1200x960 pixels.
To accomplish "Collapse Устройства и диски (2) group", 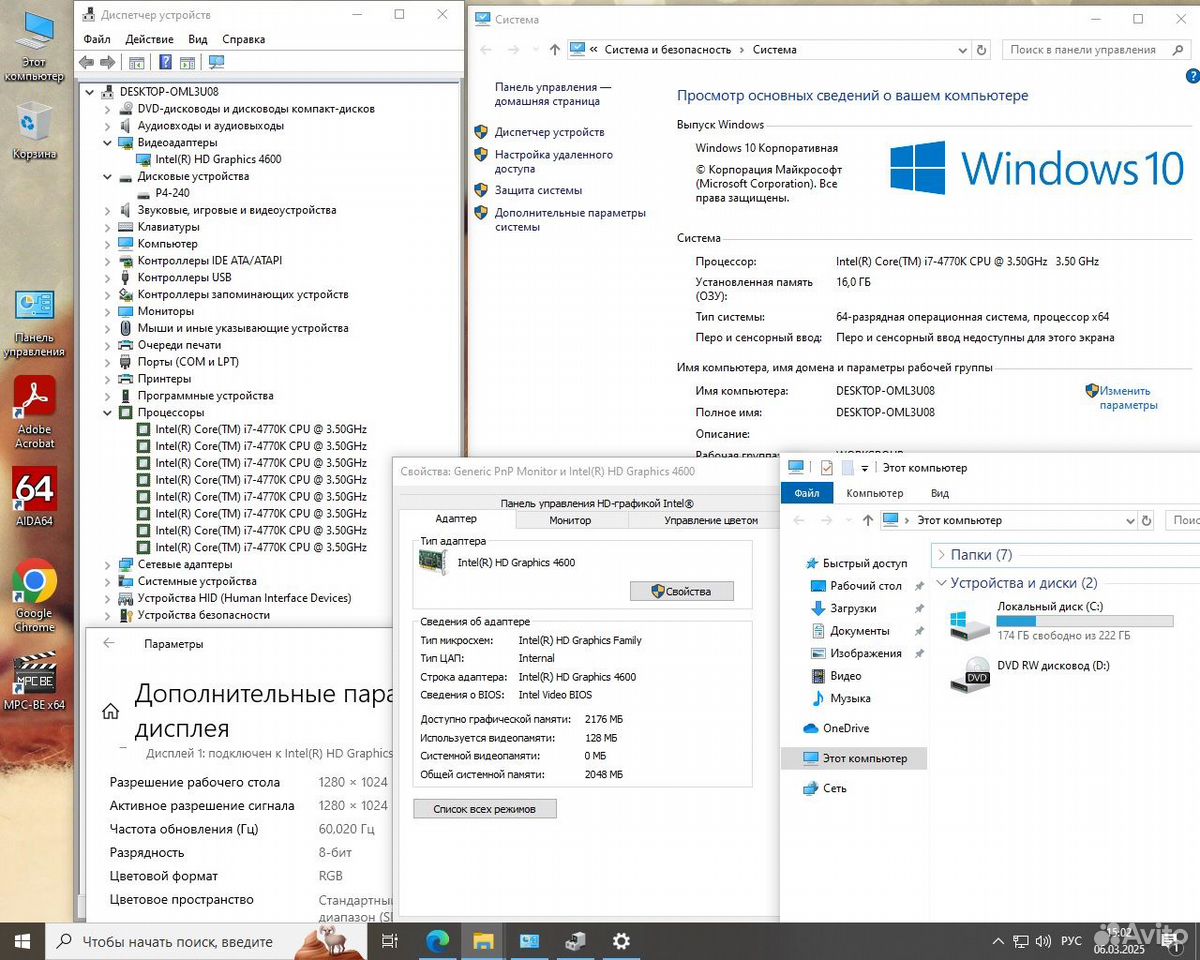I will 941,583.
